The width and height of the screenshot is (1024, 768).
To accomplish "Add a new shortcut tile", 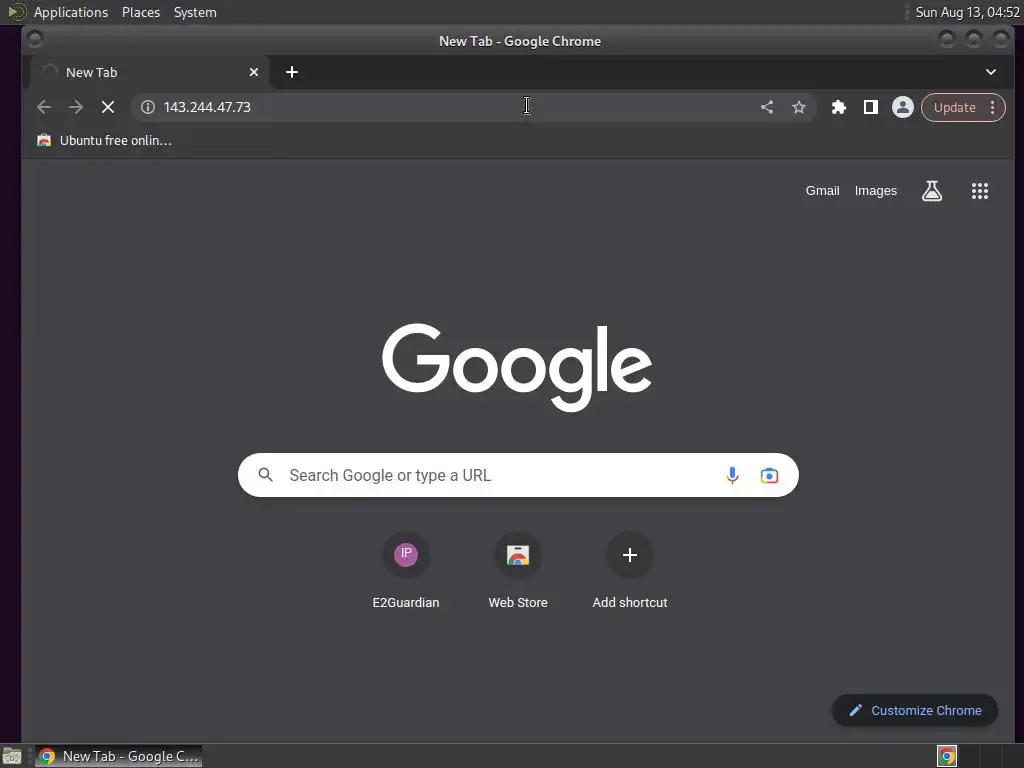I will click(630, 571).
